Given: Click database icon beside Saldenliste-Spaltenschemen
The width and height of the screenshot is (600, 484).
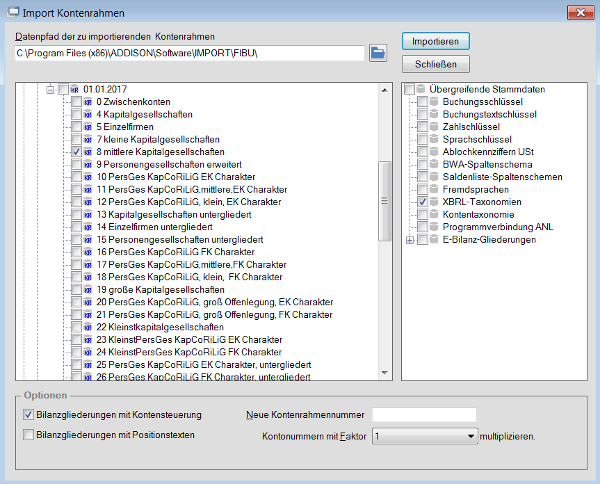Looking at the screenshot, I should [434, 177].
